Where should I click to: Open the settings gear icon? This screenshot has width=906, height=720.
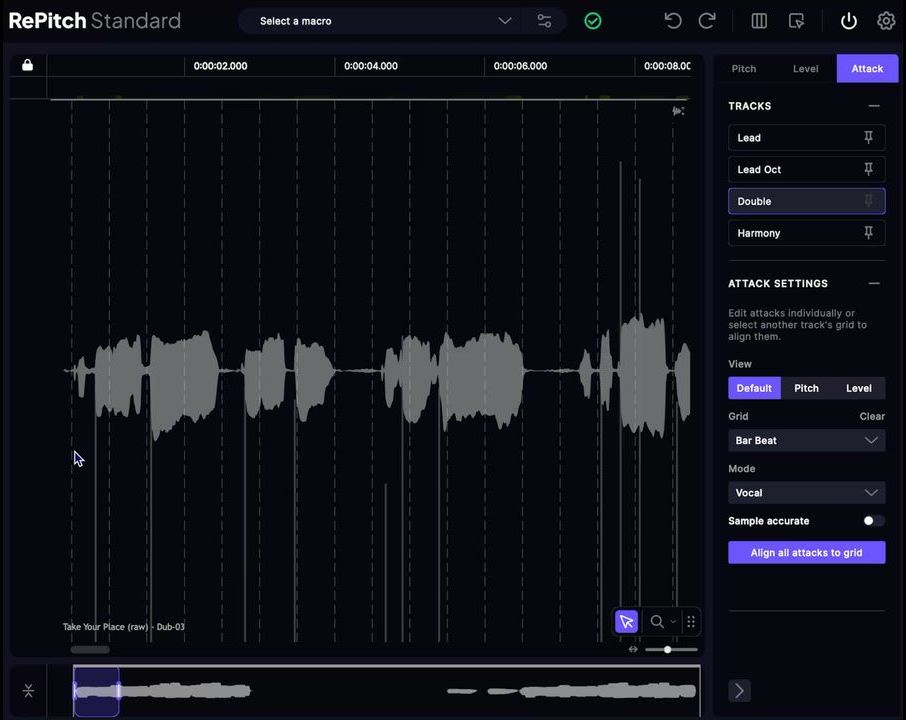click(886, 21)
